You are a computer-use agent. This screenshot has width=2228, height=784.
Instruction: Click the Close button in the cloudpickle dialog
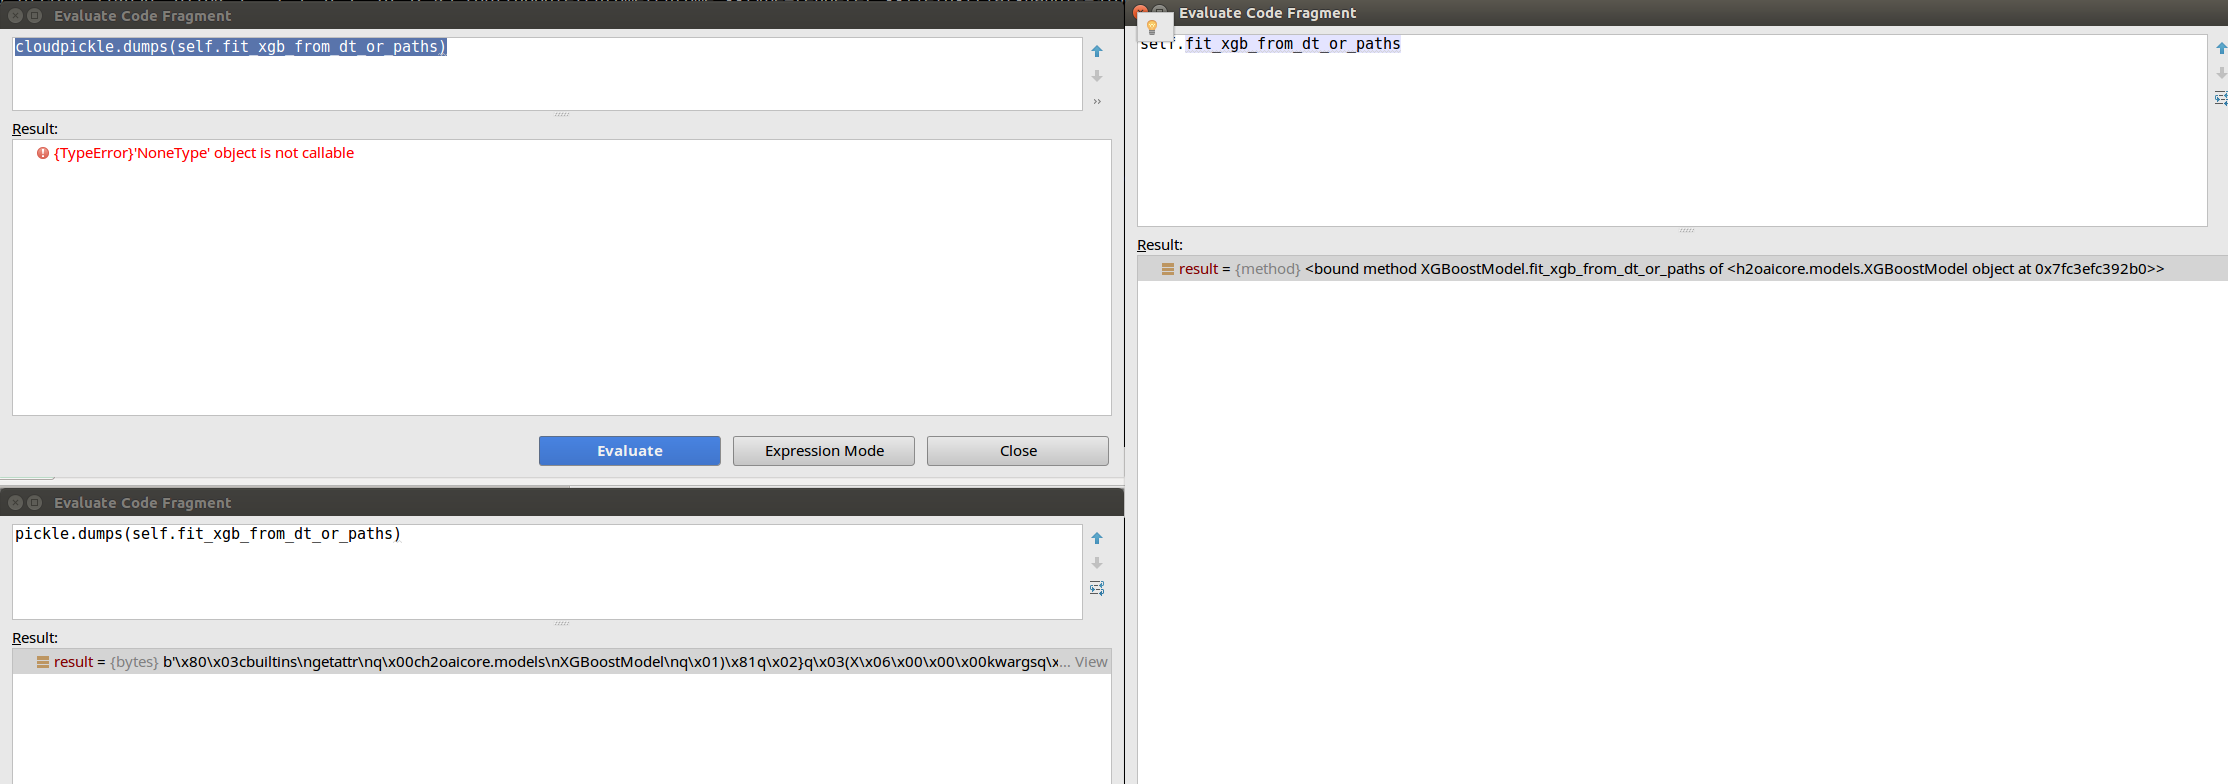click(1018, 451)
